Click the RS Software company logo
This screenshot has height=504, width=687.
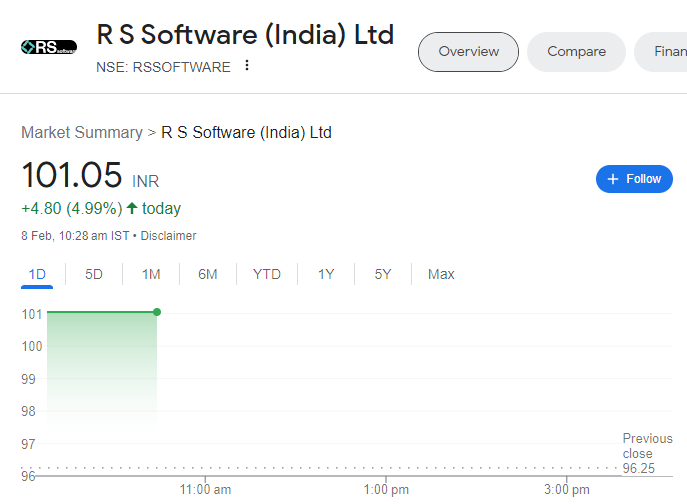[49, 47]
